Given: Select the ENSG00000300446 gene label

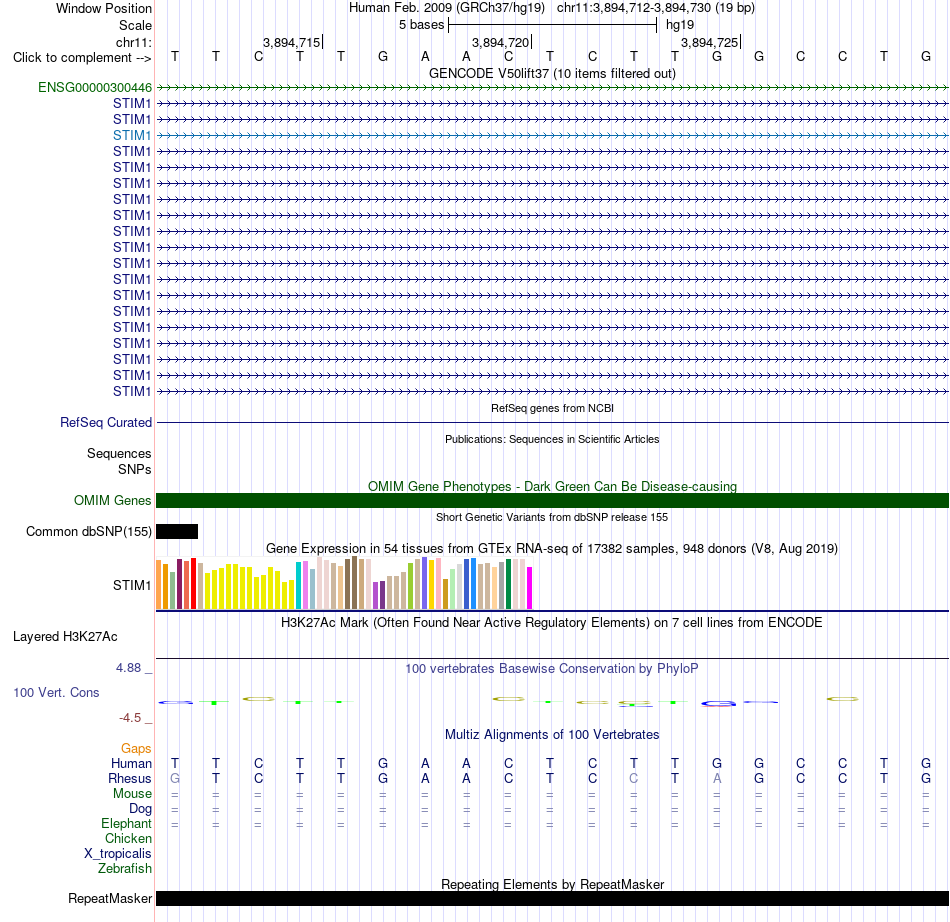Looking at the screenshot, I should click(95, 87).
